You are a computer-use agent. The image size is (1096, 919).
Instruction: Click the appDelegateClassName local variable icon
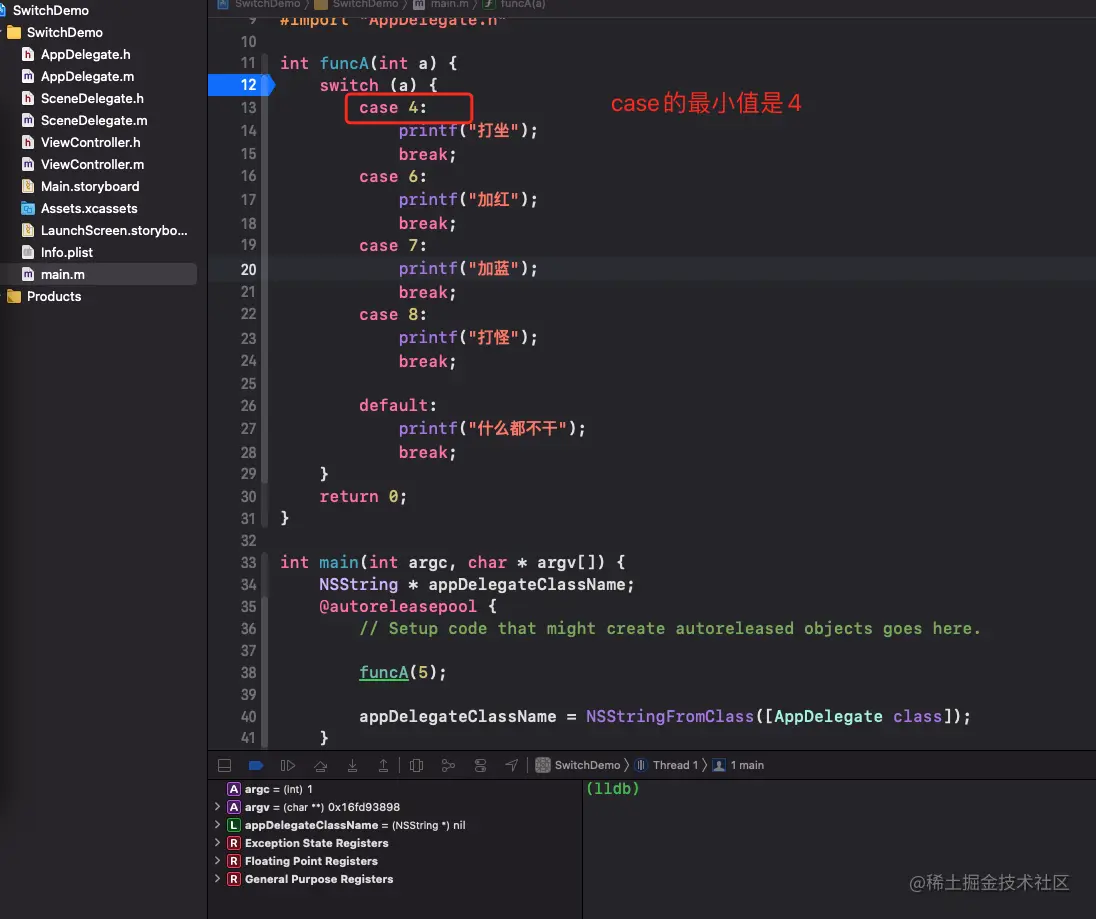point(234,825)
